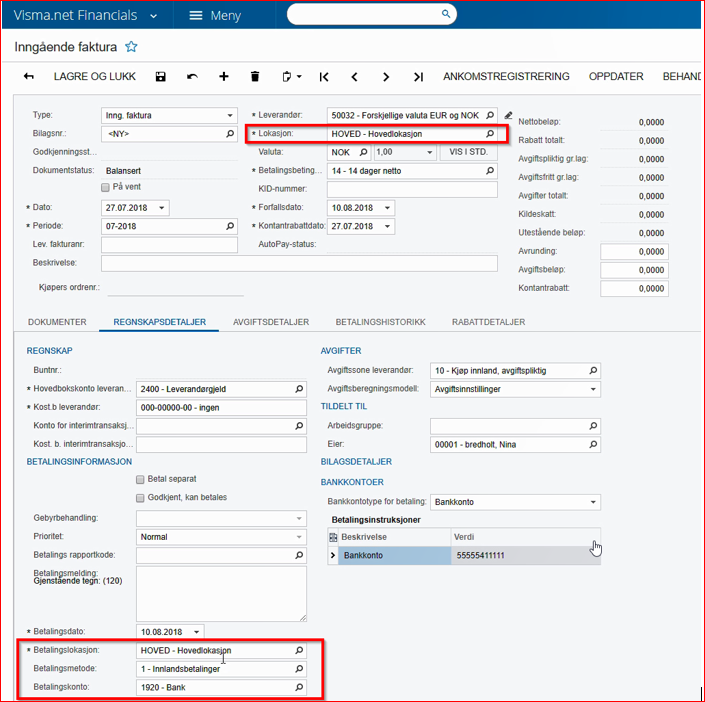Click the OPPDATER button
The height and width of the screenshot is (702, 705).
[616, 76]
